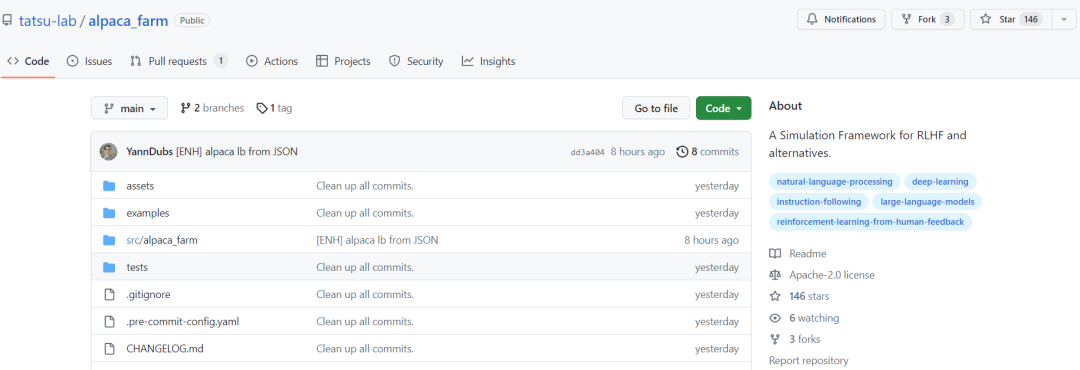Image resolution: width=1080 pixels, height=370 pixels.
Task: View the 8 commits history link
Action: 707,152
